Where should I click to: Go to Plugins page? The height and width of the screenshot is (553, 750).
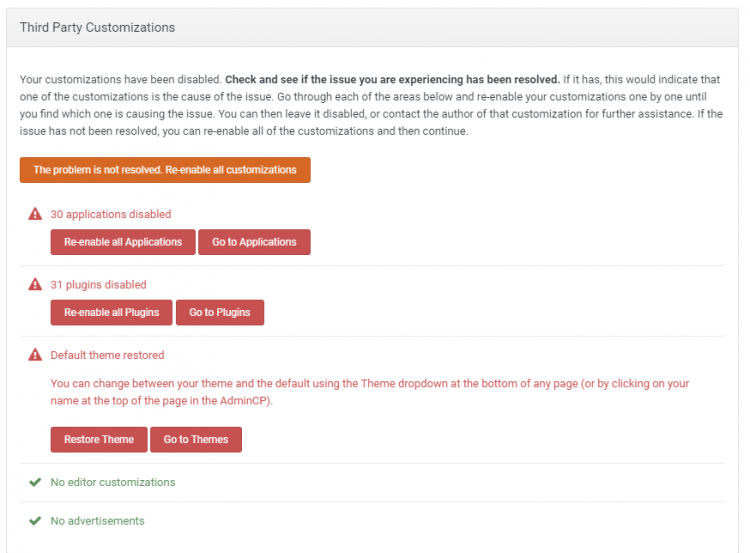[x=220, y=312]
